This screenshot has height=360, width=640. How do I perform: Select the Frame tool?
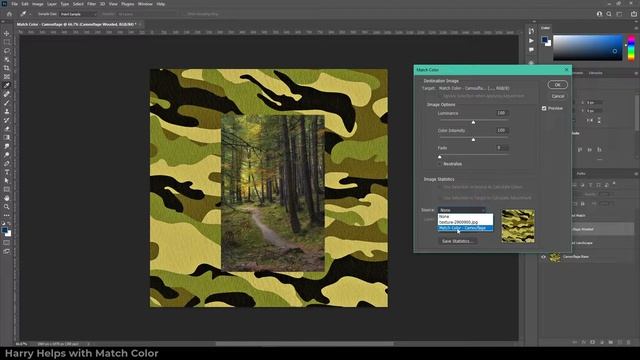pyautogui.click(x=7, y=77)
